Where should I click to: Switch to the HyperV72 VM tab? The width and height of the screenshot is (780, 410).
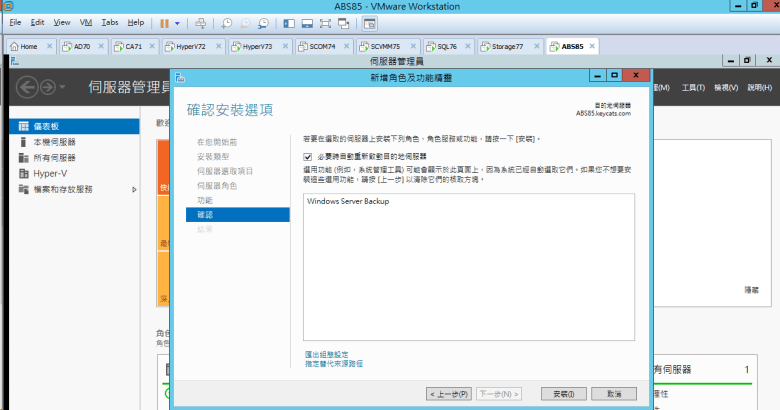188,46
